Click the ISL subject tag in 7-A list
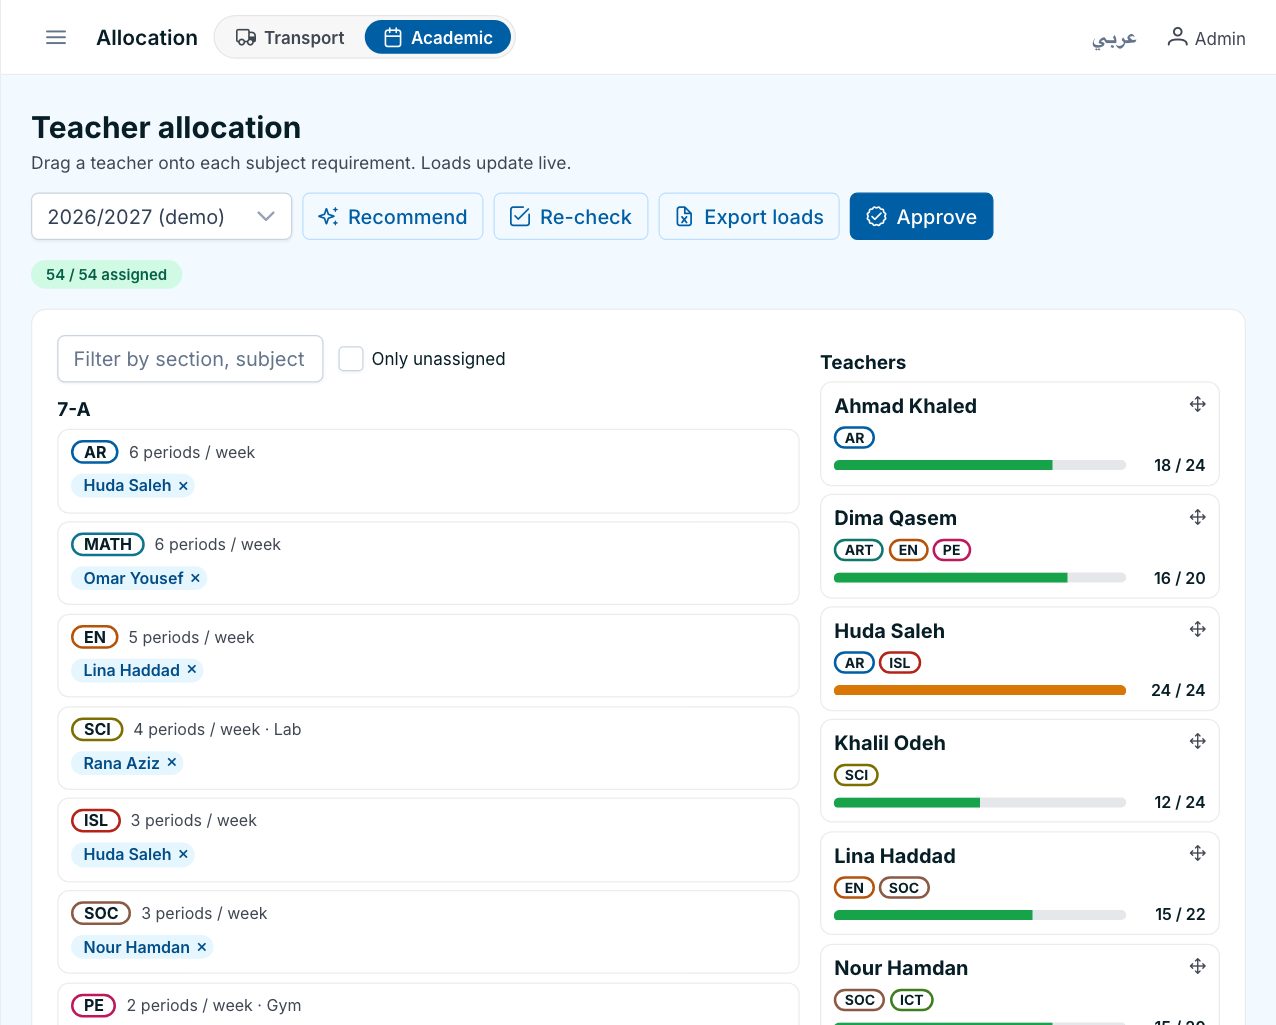 tap(96, 820)
